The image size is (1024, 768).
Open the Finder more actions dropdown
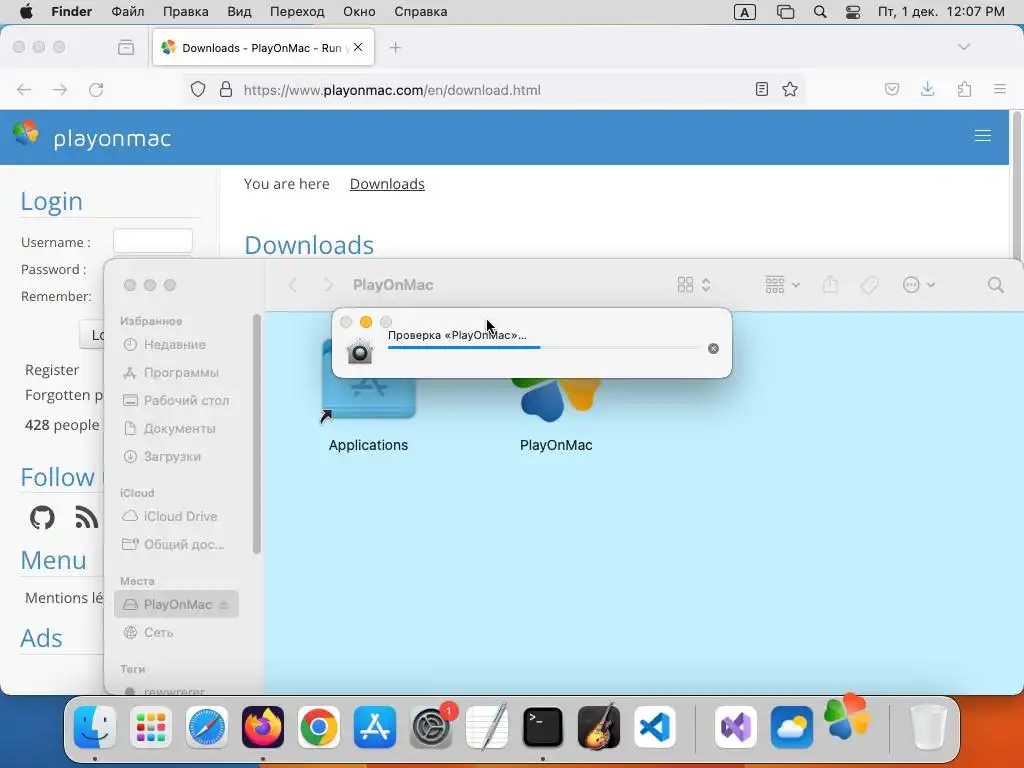coord(918,285)
